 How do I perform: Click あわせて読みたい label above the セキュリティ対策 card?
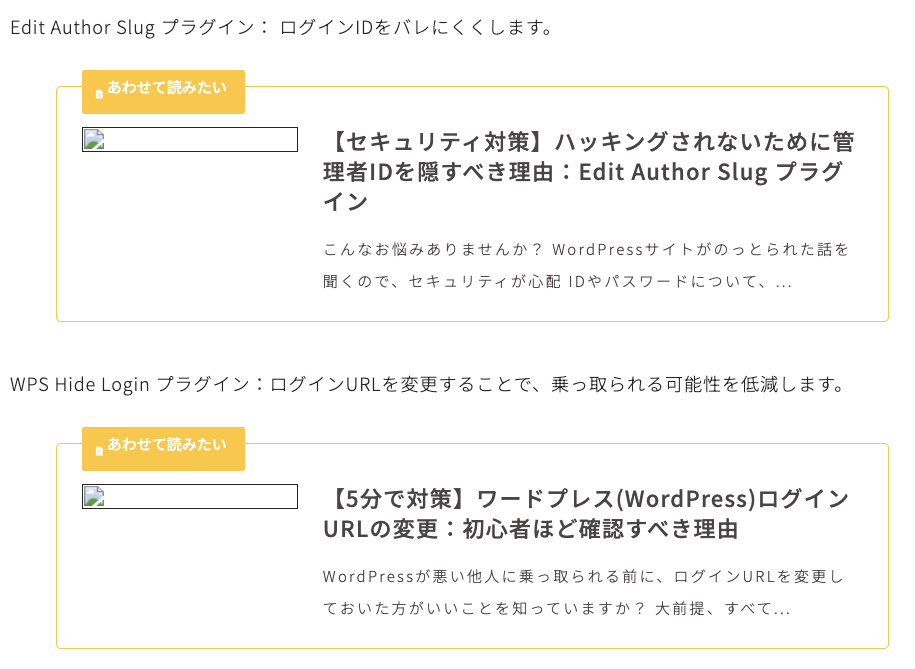[x=167, y=88]
